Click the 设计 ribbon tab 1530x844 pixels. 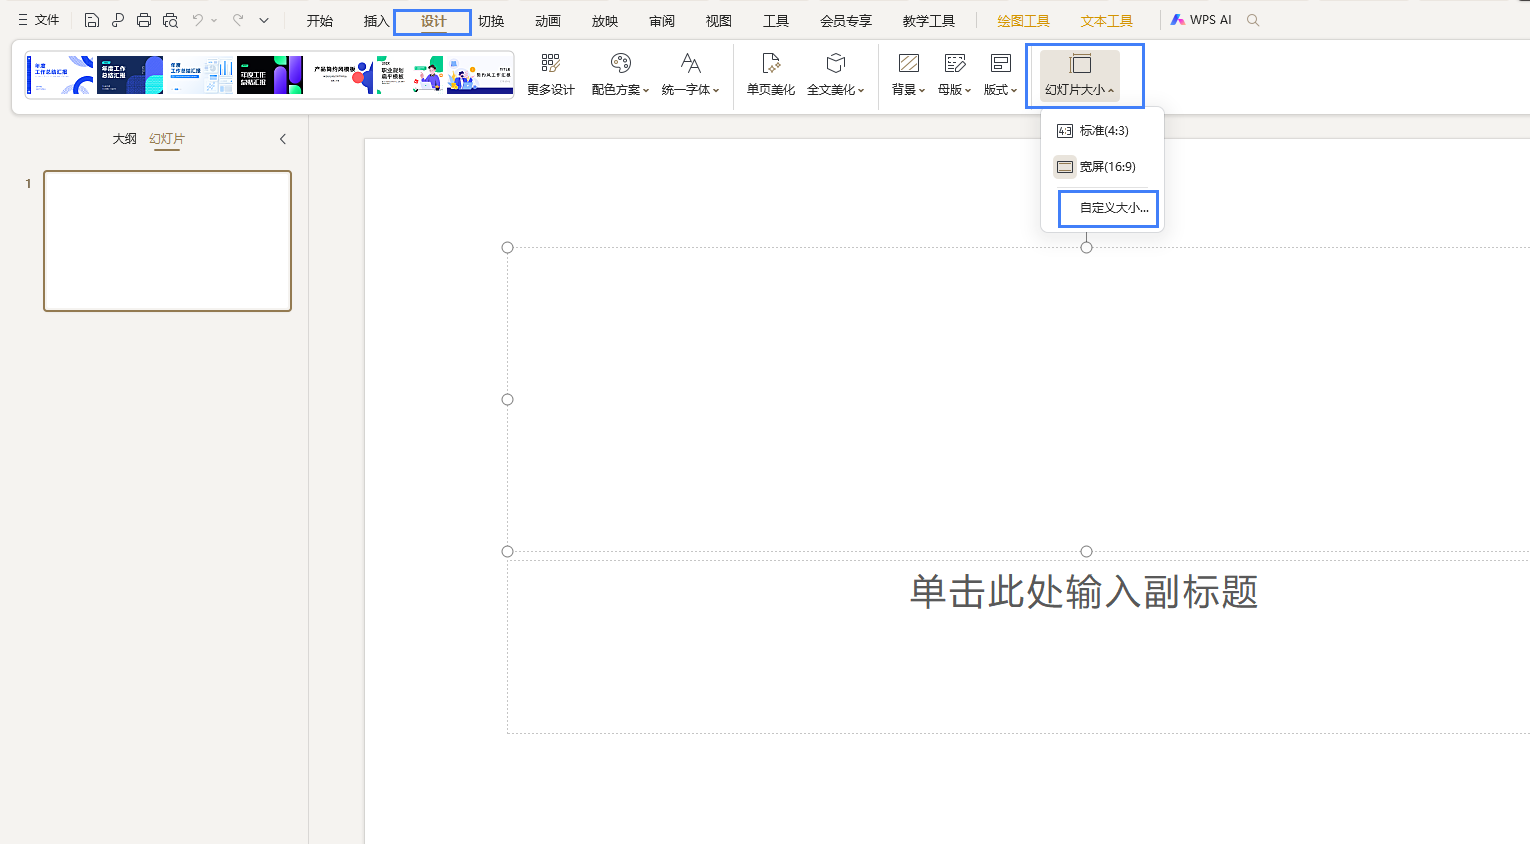pos(433,21)
